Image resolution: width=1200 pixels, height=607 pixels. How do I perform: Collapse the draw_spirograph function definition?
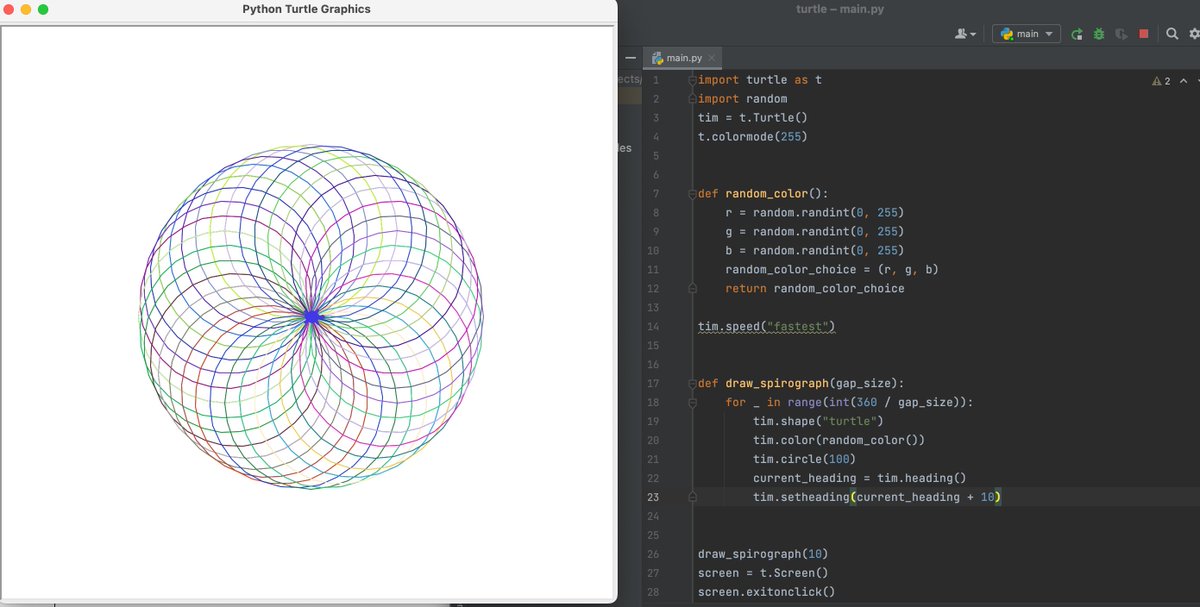691,383
